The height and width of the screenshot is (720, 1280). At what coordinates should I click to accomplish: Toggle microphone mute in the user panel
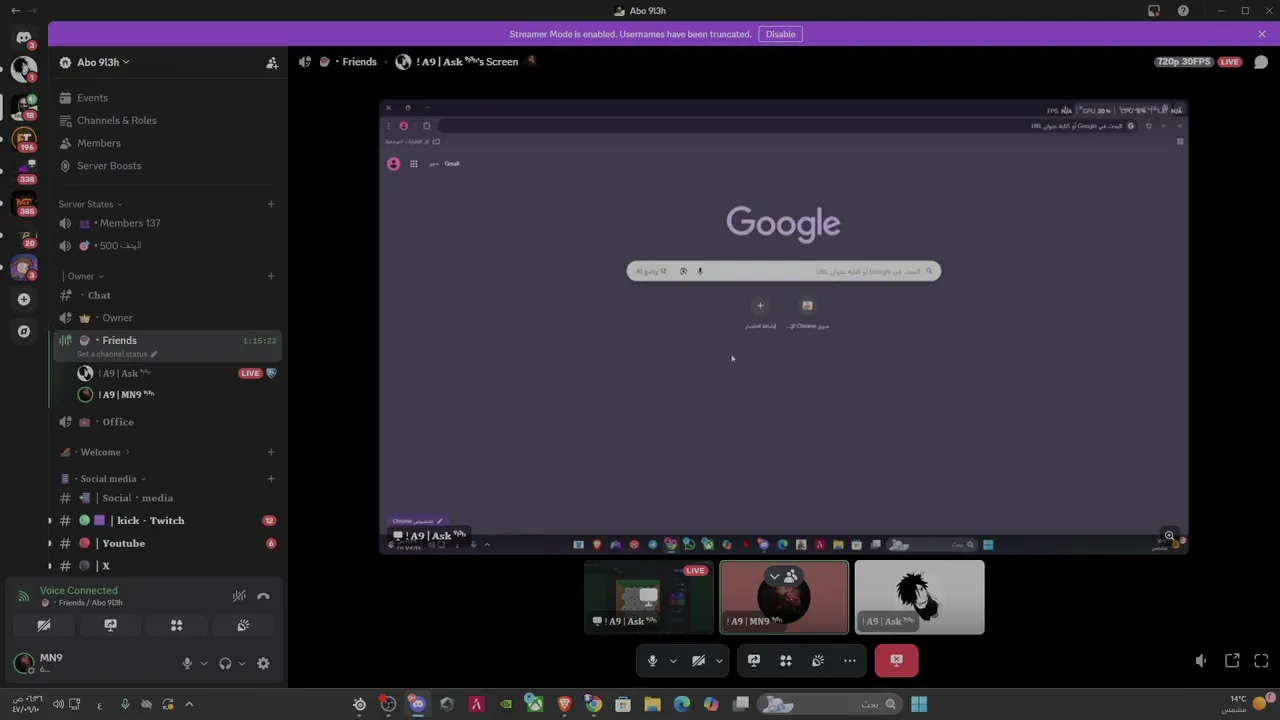pos(187,663)
